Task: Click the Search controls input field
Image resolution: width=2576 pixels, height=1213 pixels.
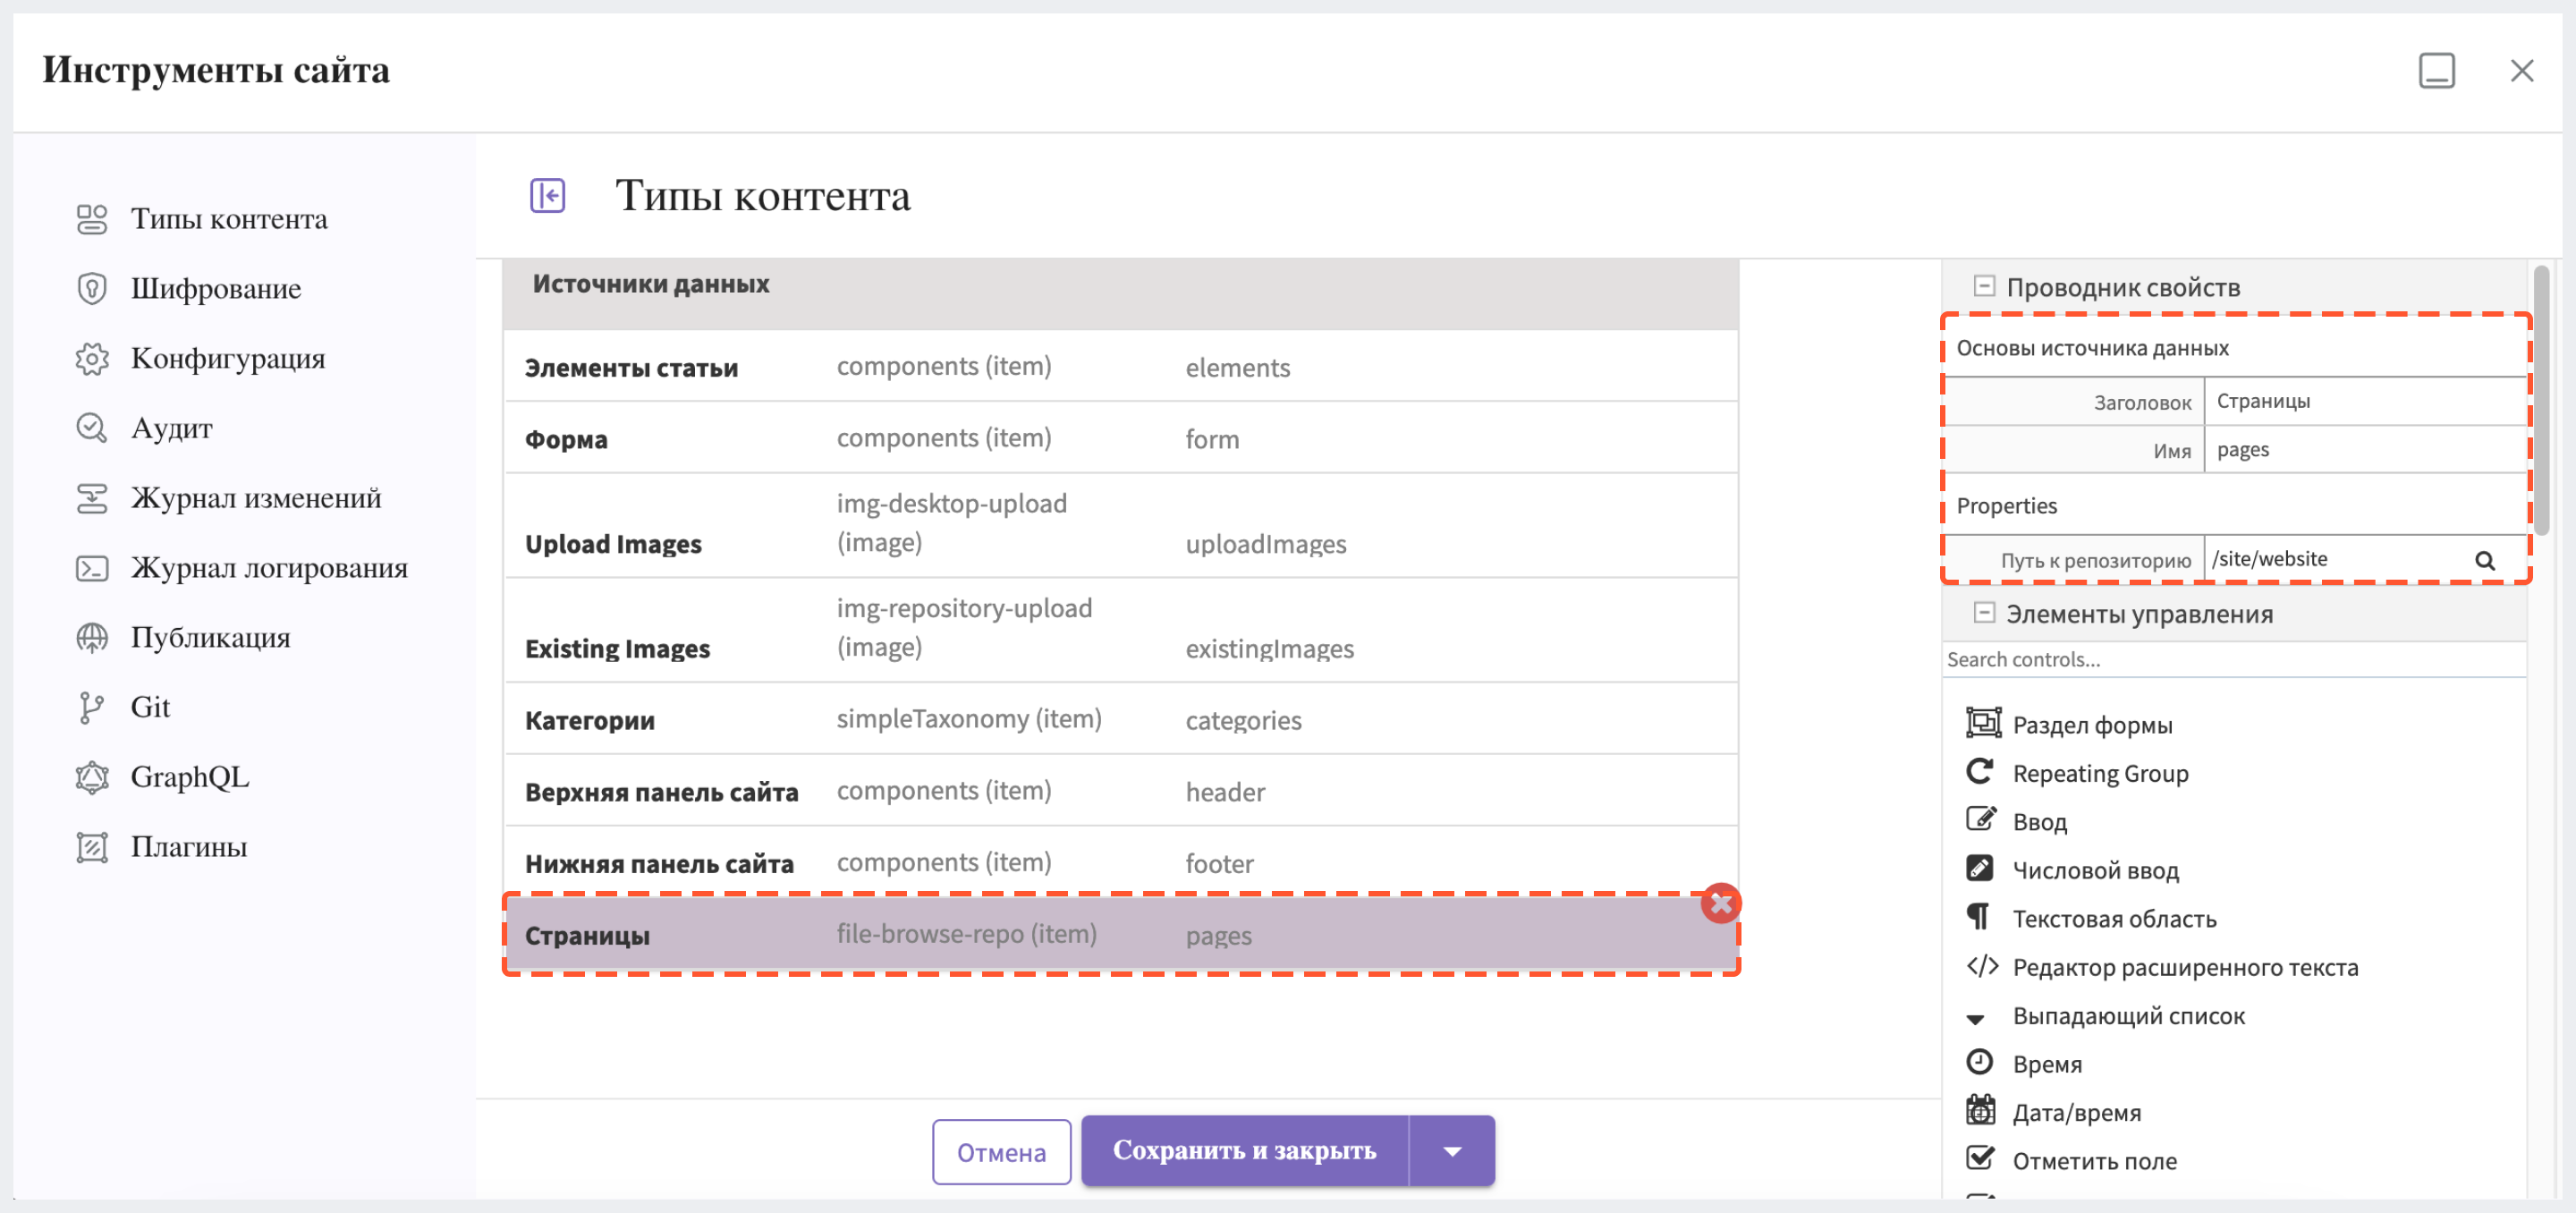Action: pos(2233,659)
